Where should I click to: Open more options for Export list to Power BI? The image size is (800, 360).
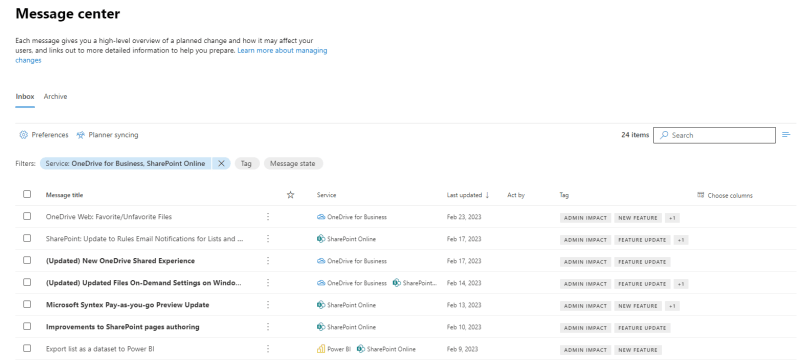click(x=268, y=349)
